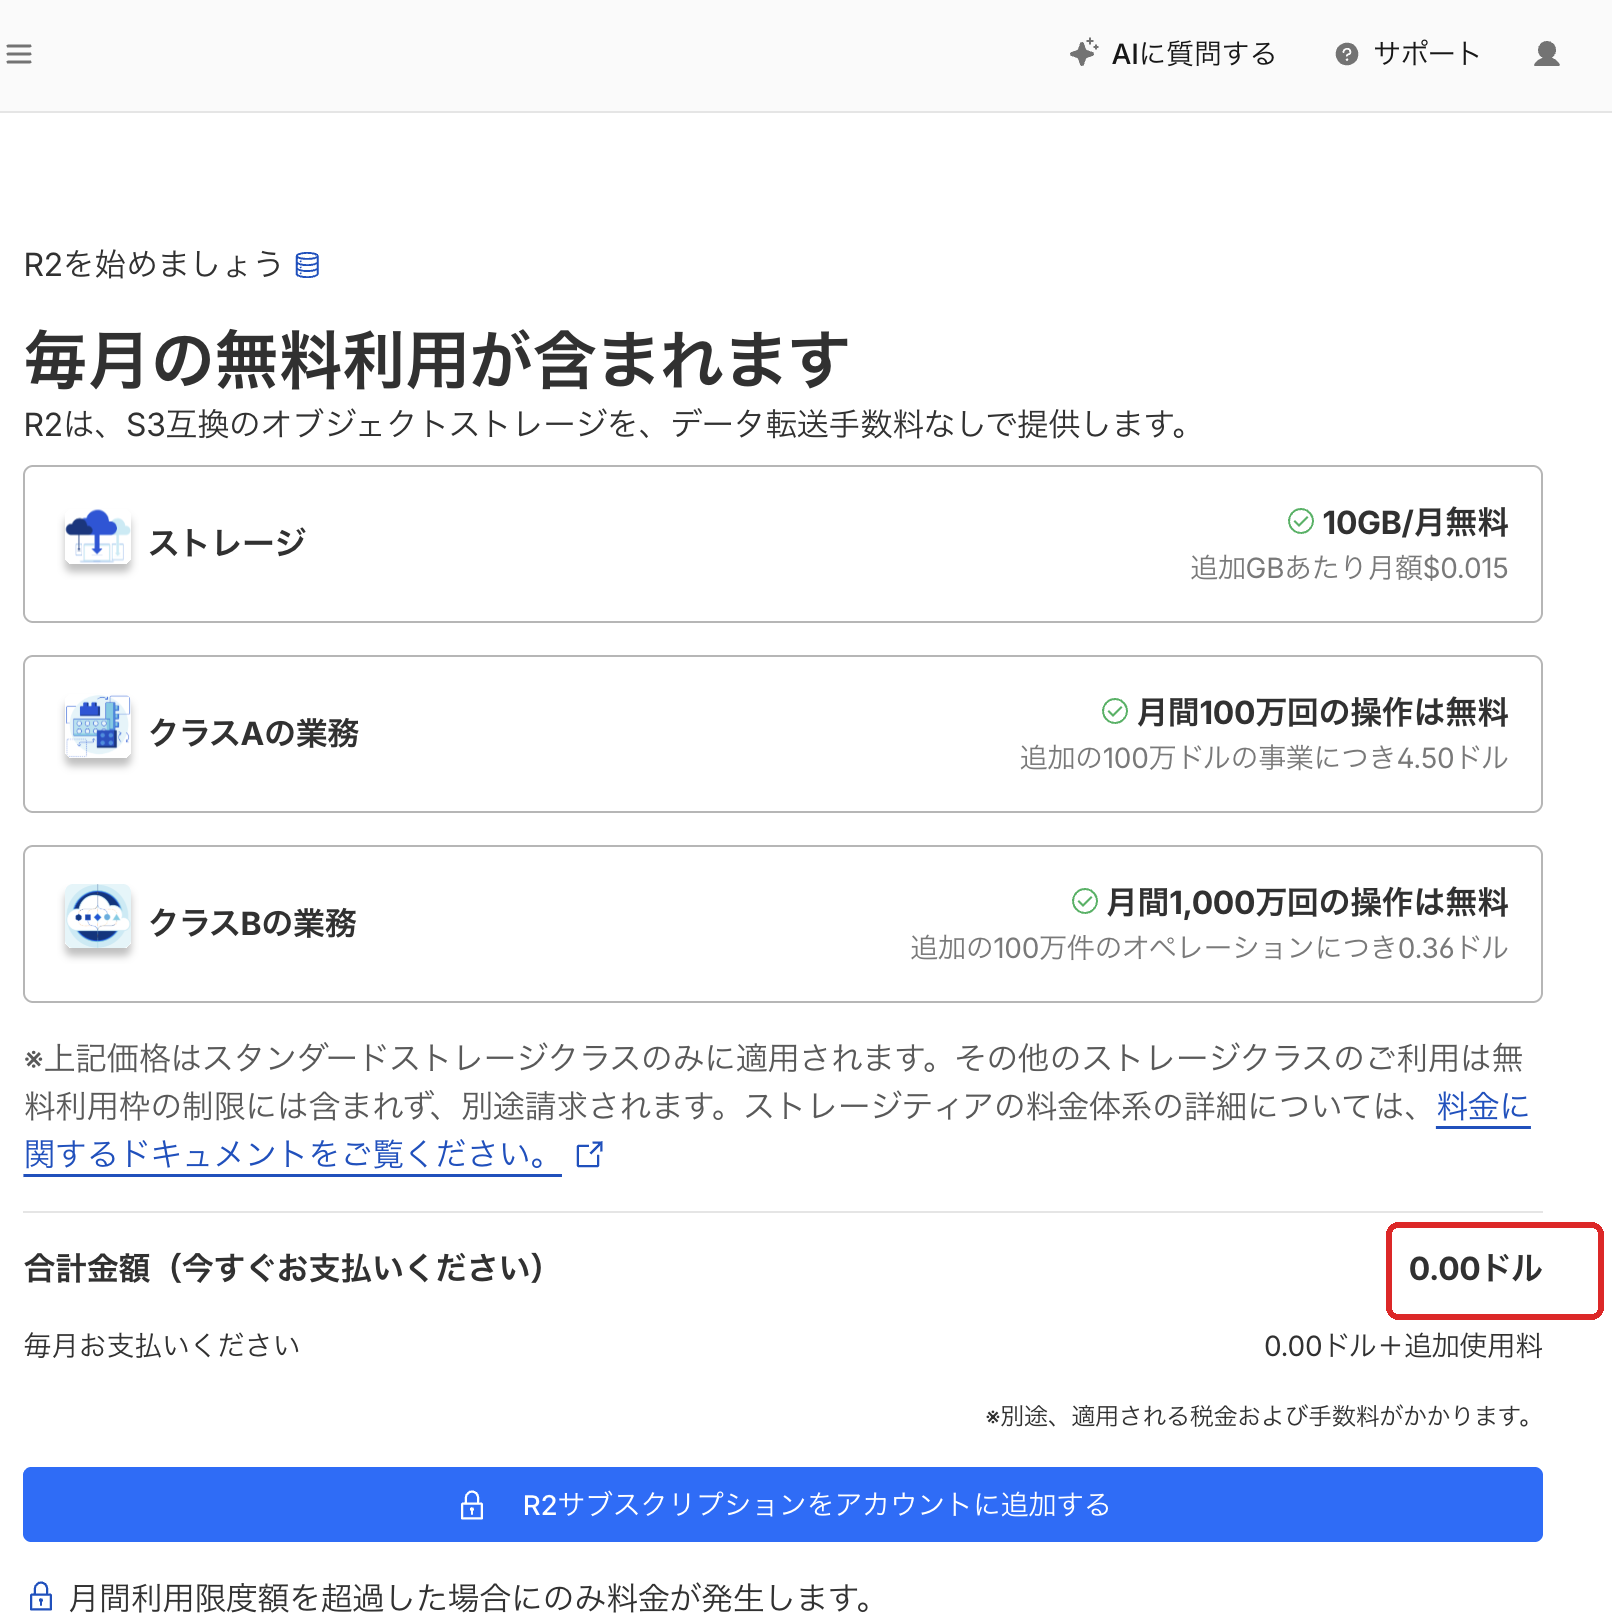
Task: Add the R2 subscription to account
Action: (783, 1504)
